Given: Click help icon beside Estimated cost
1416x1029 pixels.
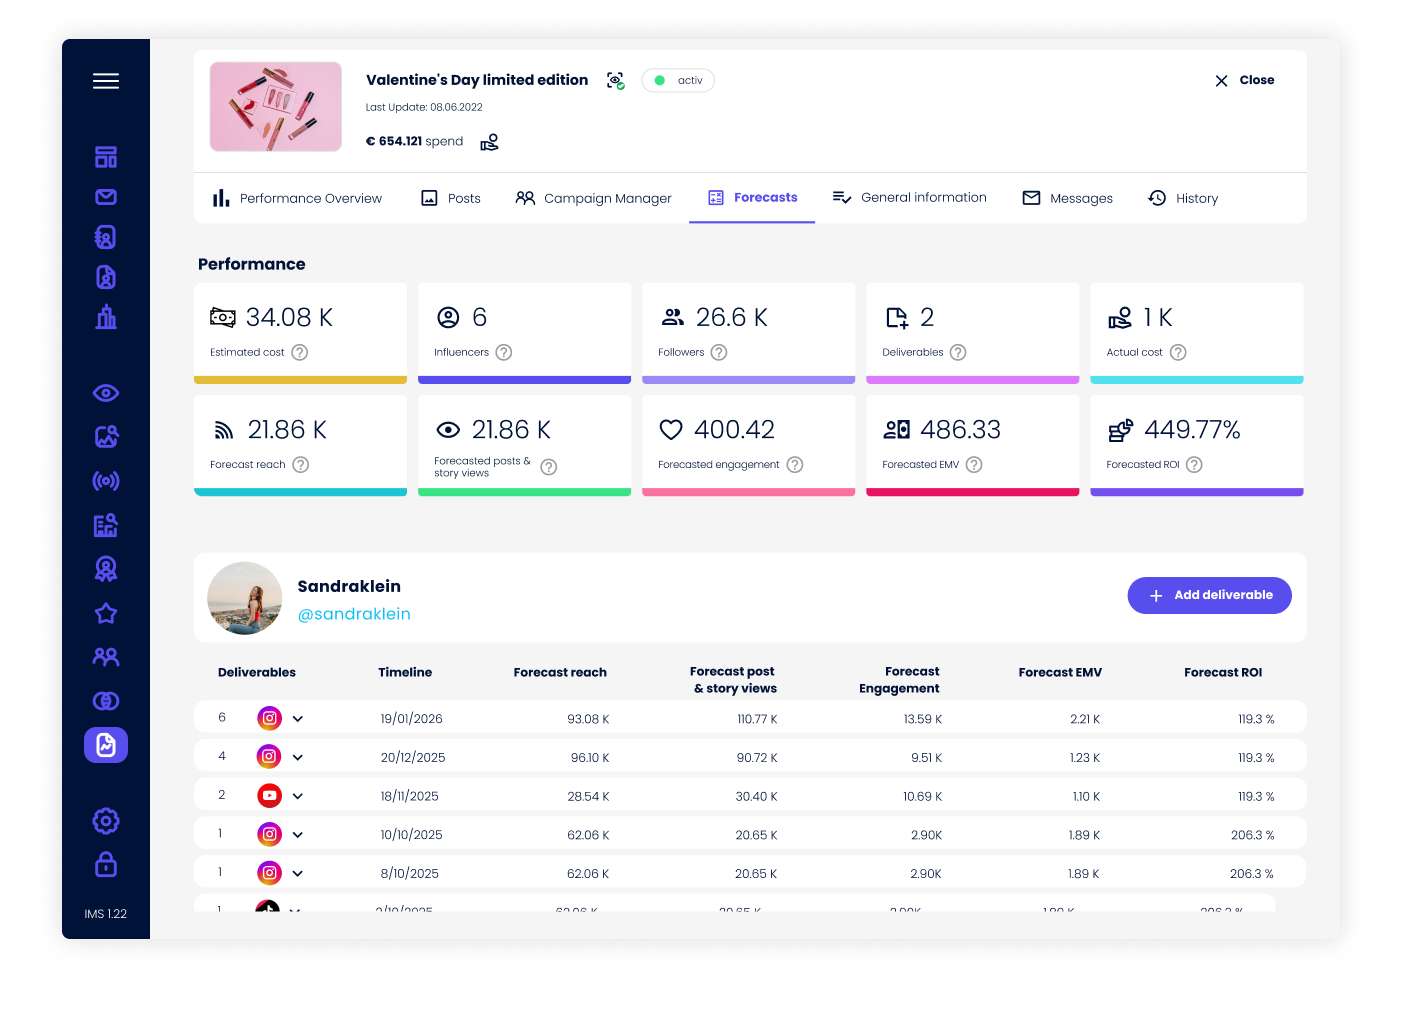Looking at the screenshot, I should (300, 353).
